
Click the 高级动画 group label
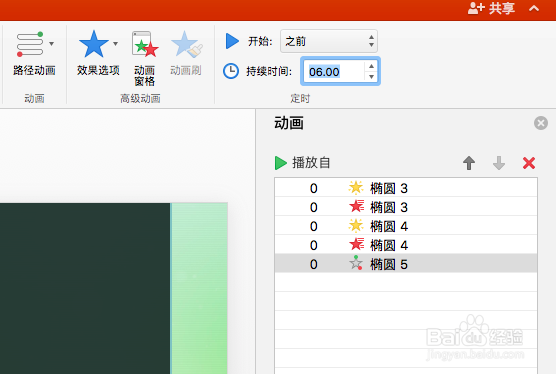140,98
